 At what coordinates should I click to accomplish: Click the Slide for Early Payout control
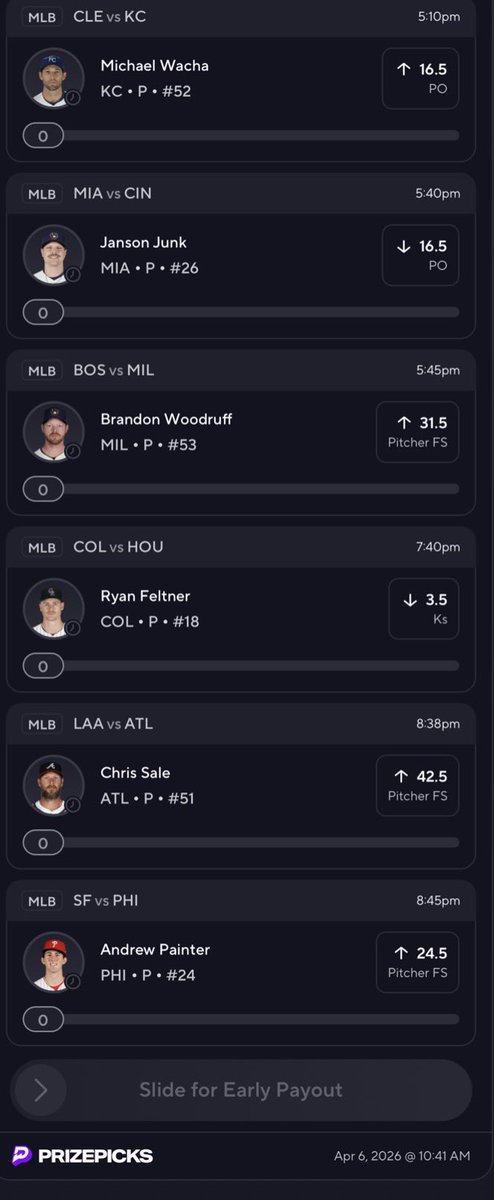(241, 1090)
